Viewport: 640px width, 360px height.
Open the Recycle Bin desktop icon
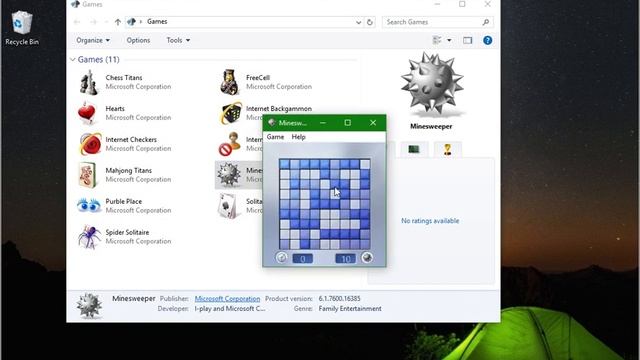pos(21,28)
